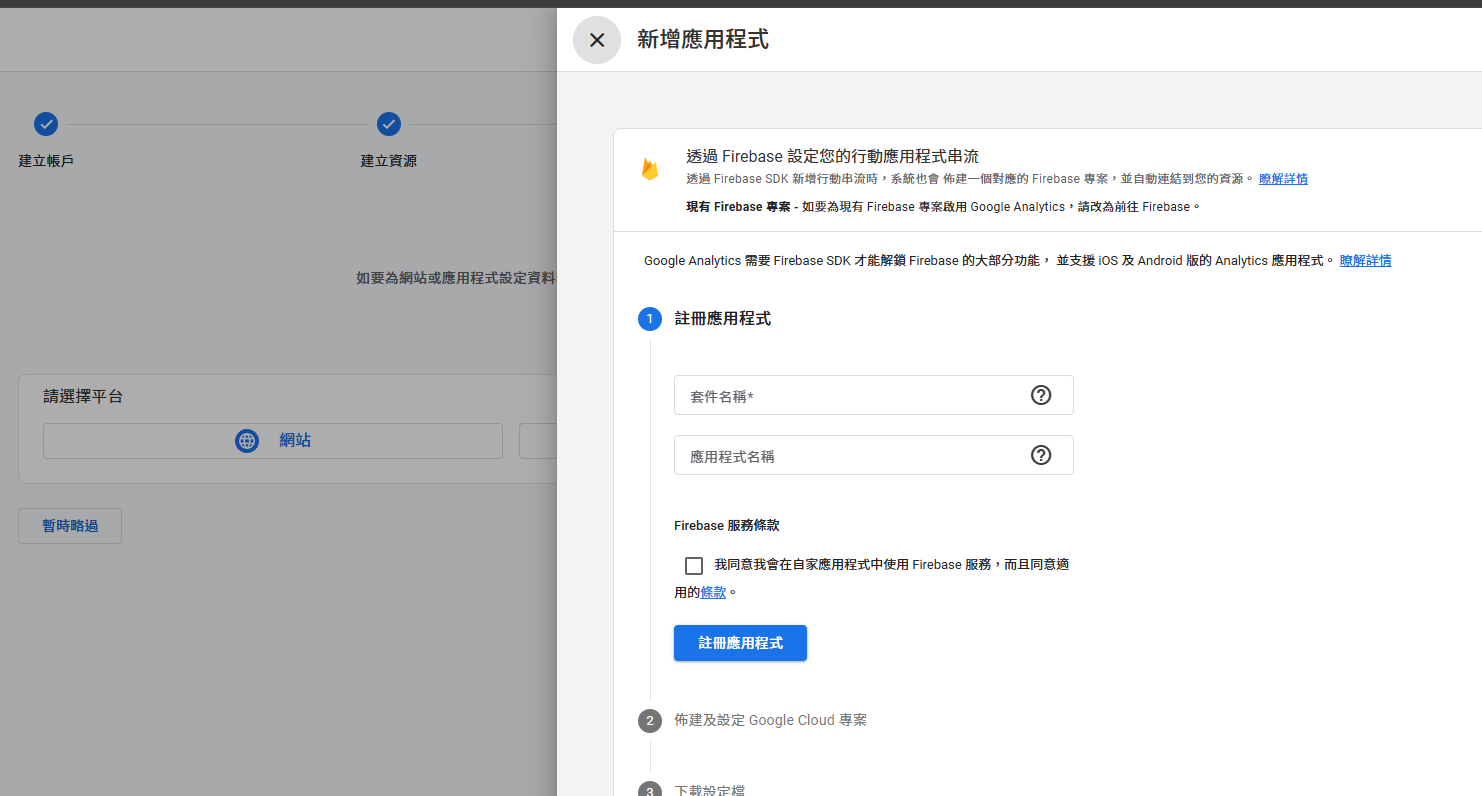Close the 新增應用程式 panel
Image resolution: width=1482 pixels, height=796 pixels.
coord(597,40)
